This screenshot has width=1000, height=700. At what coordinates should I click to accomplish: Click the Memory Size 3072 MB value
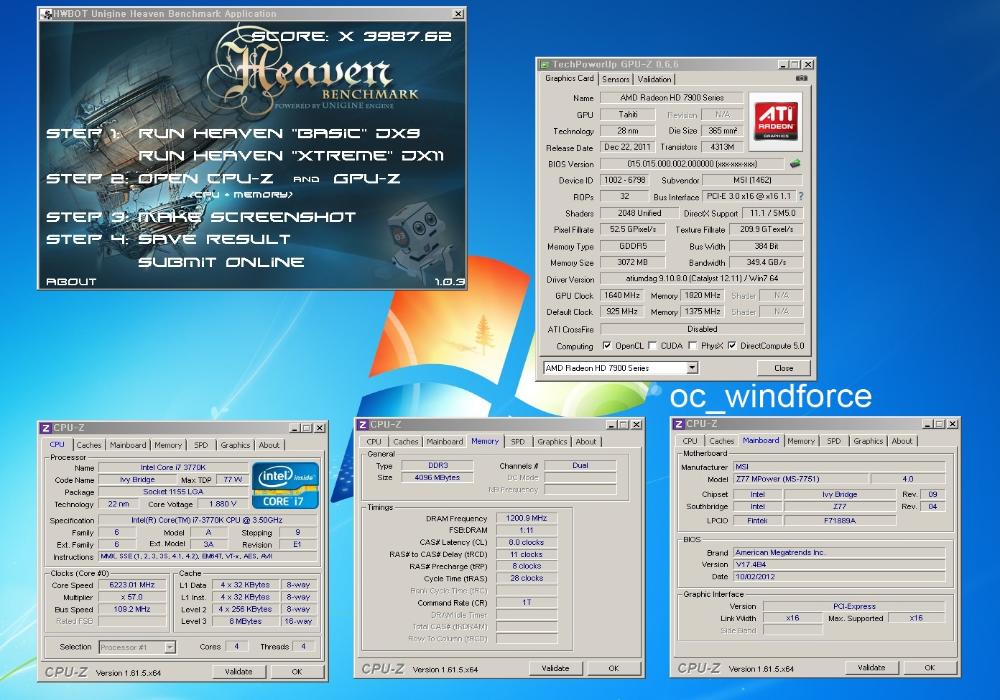pos(633,262)
